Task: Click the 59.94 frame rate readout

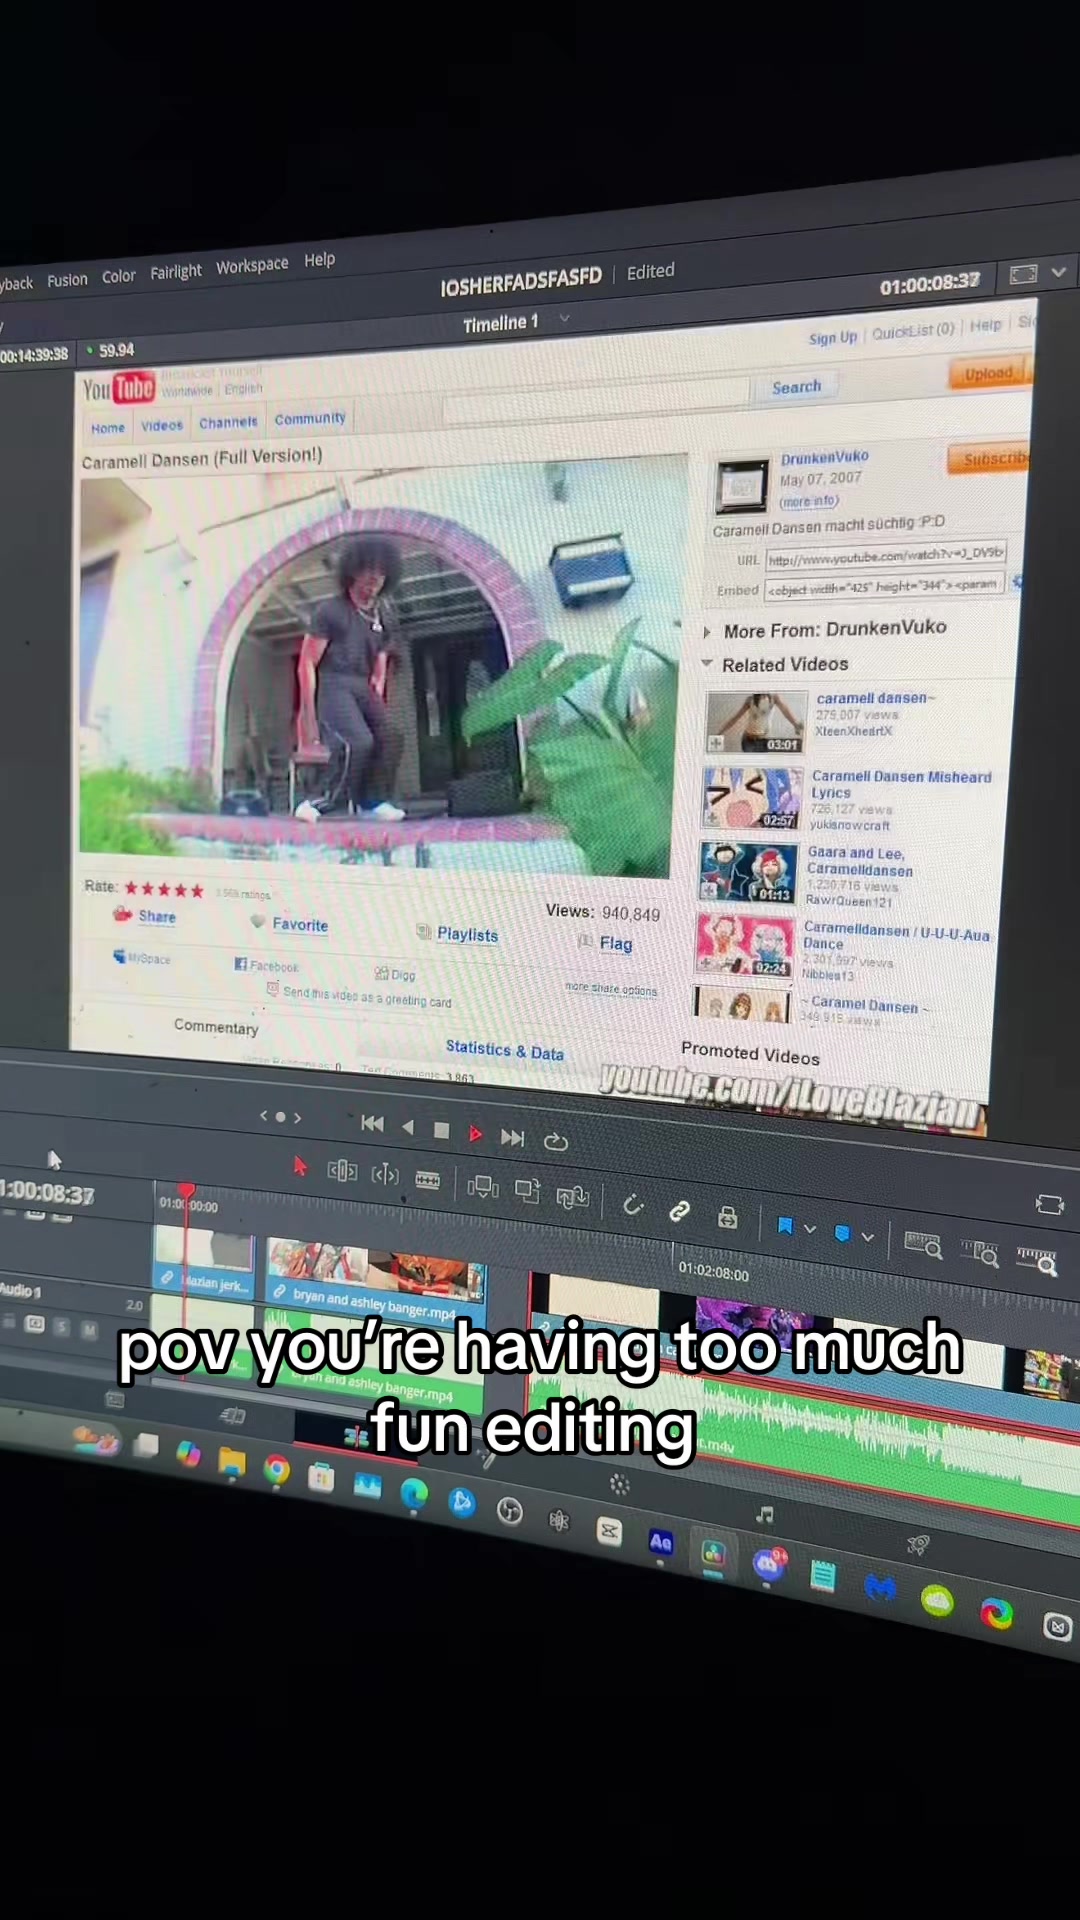Action: [x=116, y=350]
